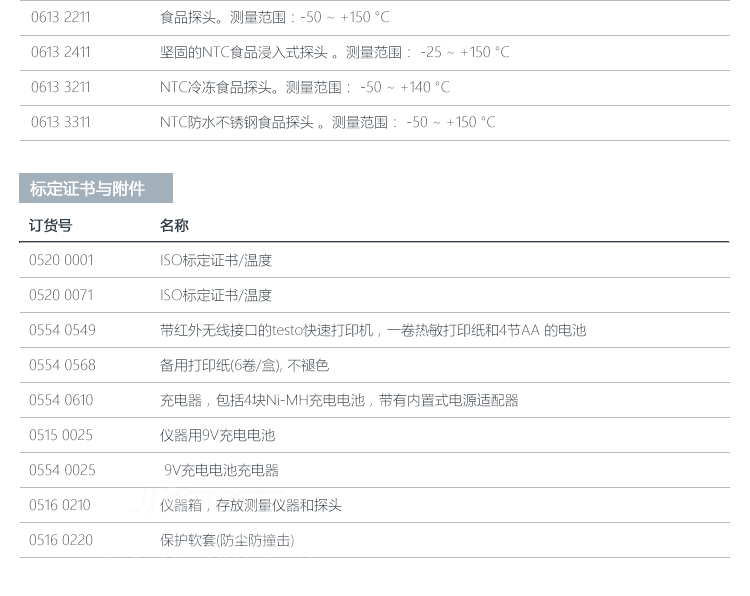Select the 坚固的NTC食品浸入式探头 description
750x596 pixels.
tap(334, 52)
